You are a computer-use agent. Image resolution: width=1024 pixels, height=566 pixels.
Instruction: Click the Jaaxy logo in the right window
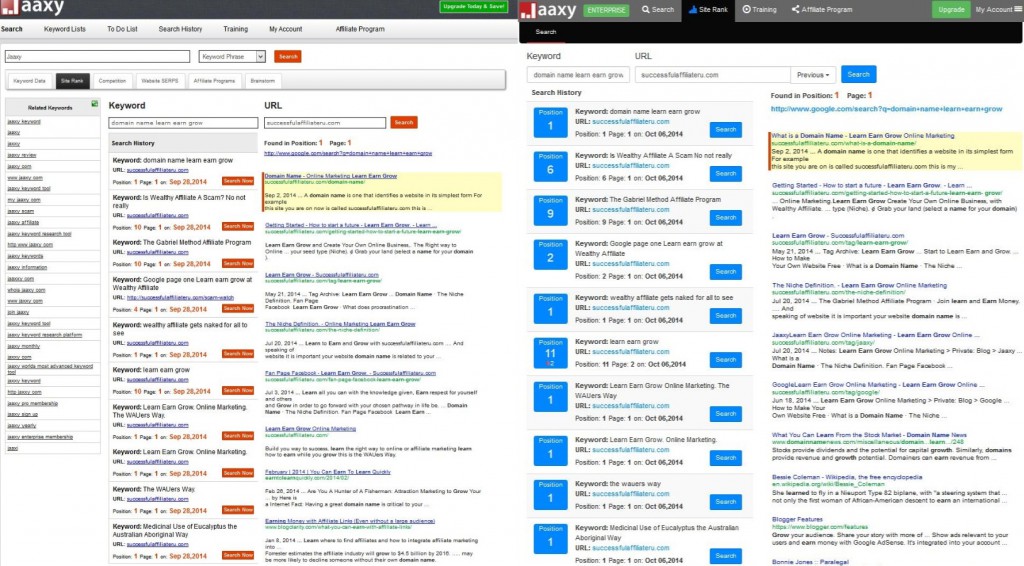click(549, 10)
